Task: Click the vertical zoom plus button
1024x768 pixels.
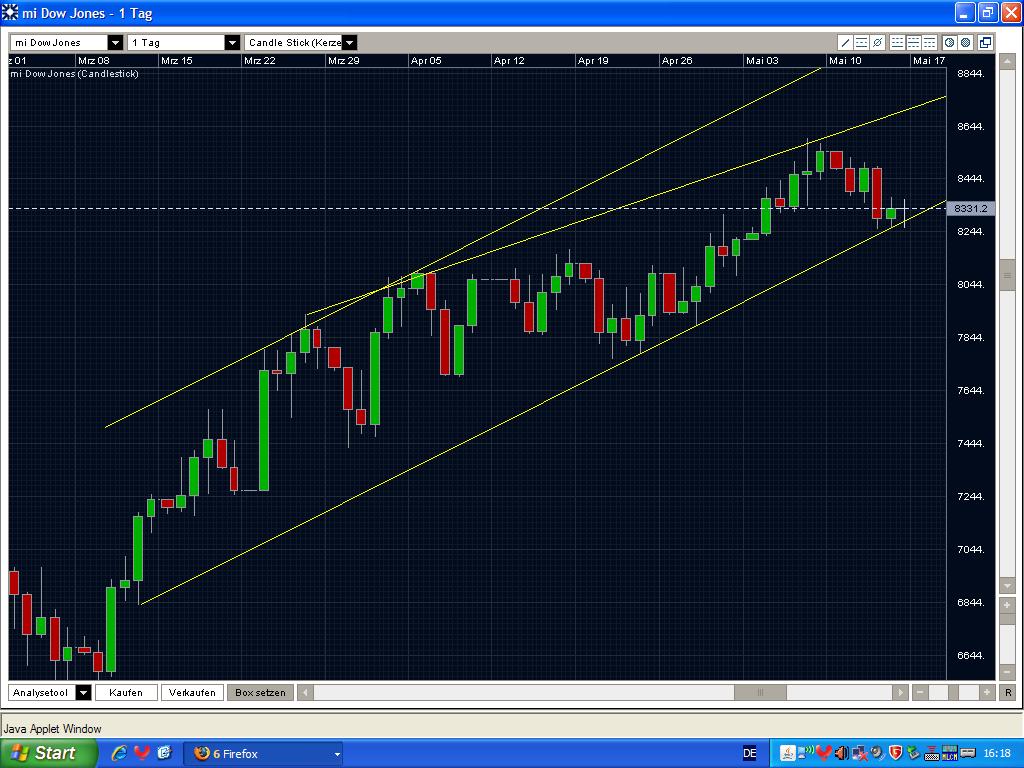Action: (1007, 605)
